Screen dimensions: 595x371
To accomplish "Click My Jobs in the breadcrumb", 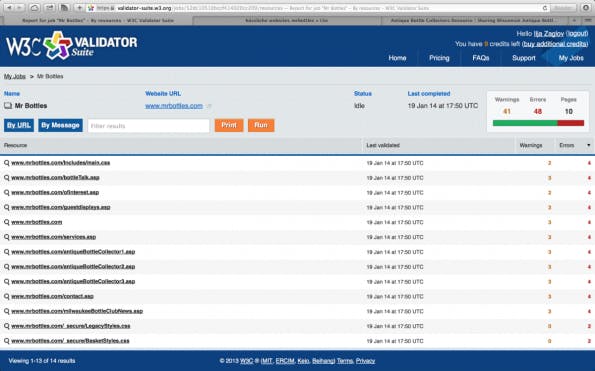I will (15, 76).
